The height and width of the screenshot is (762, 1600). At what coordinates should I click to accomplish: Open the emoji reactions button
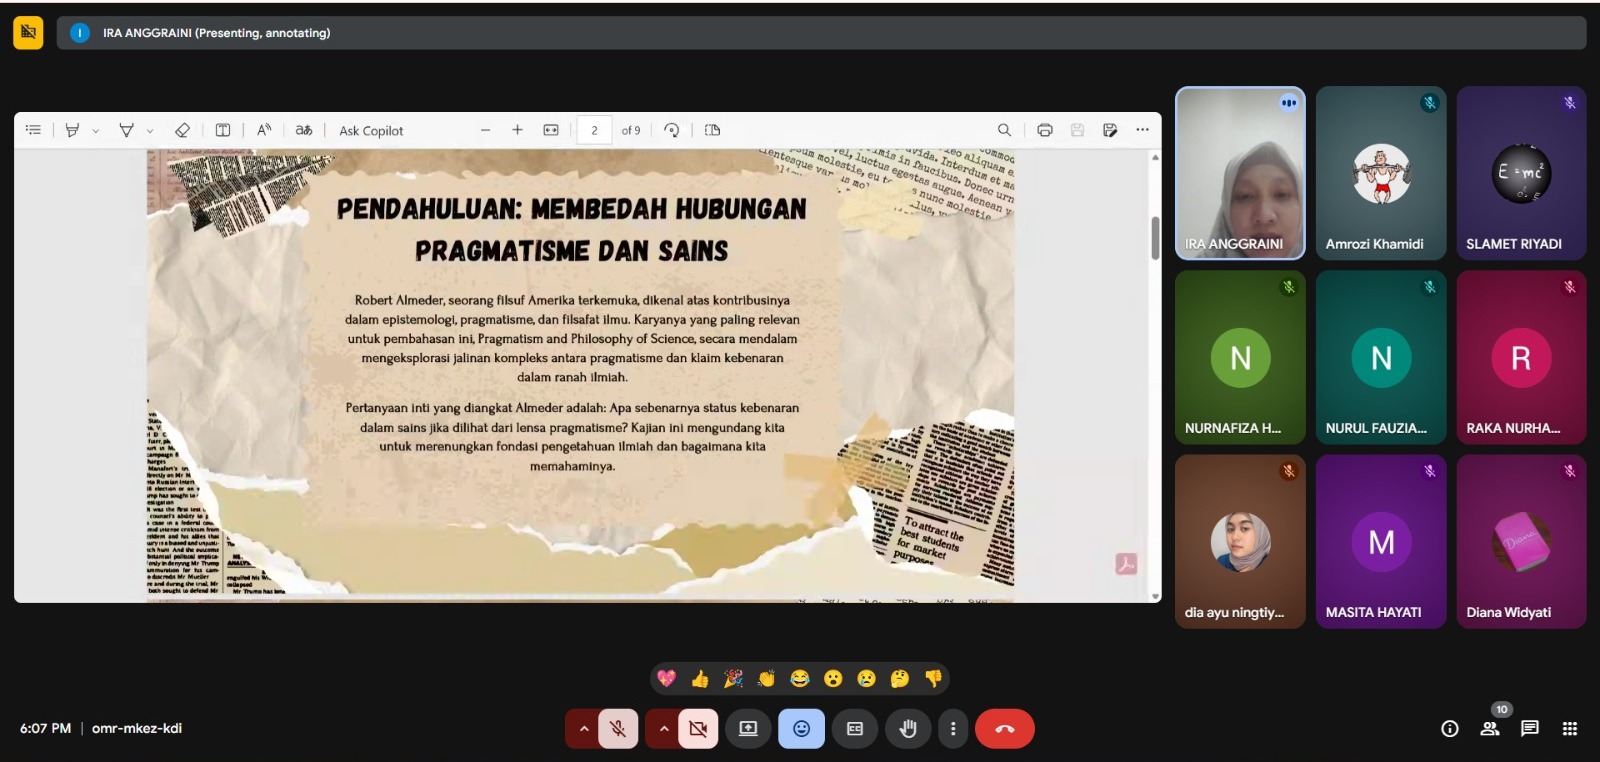coord(801,729)
